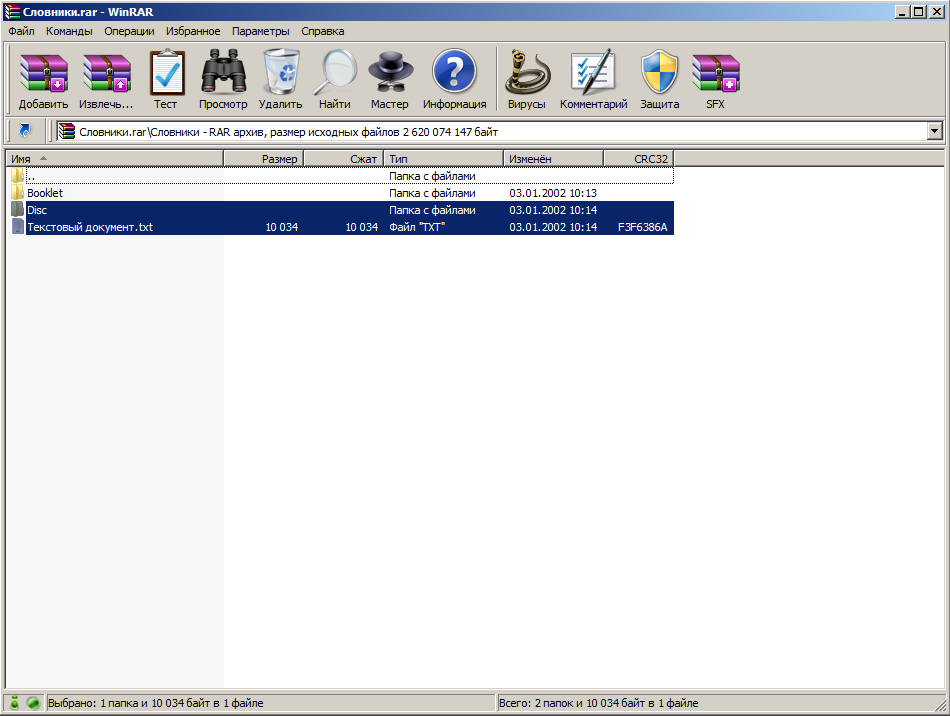Sort by Тип column header

click(443, 159)
